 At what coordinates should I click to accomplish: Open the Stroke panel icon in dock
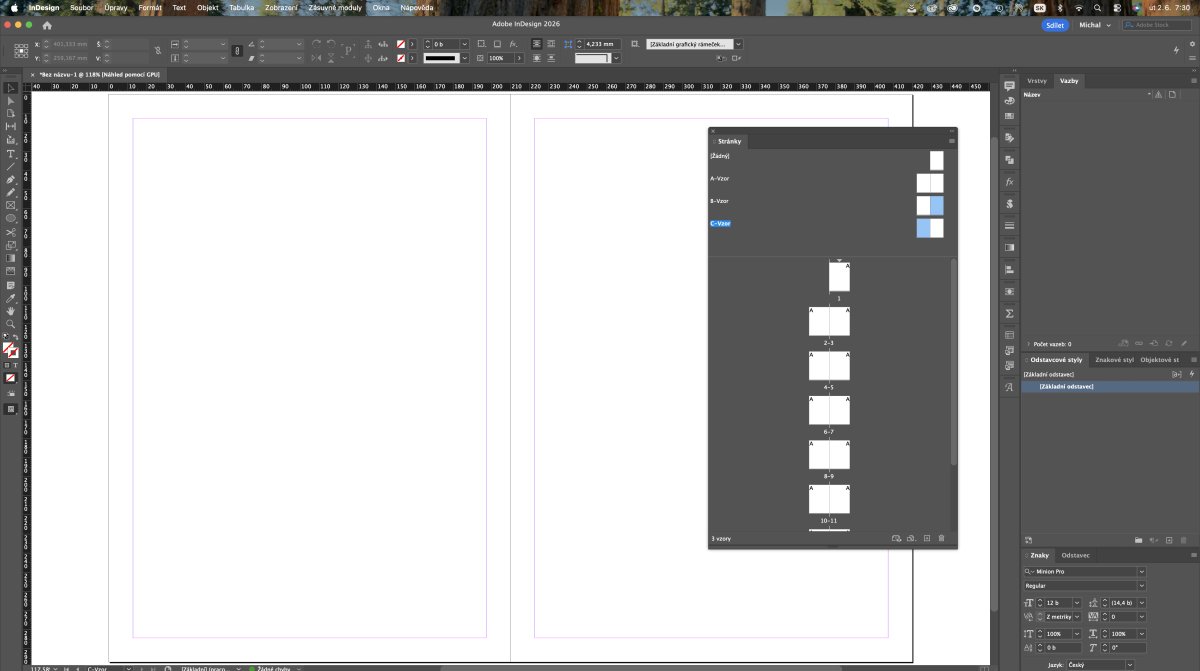pos(1010,225)
